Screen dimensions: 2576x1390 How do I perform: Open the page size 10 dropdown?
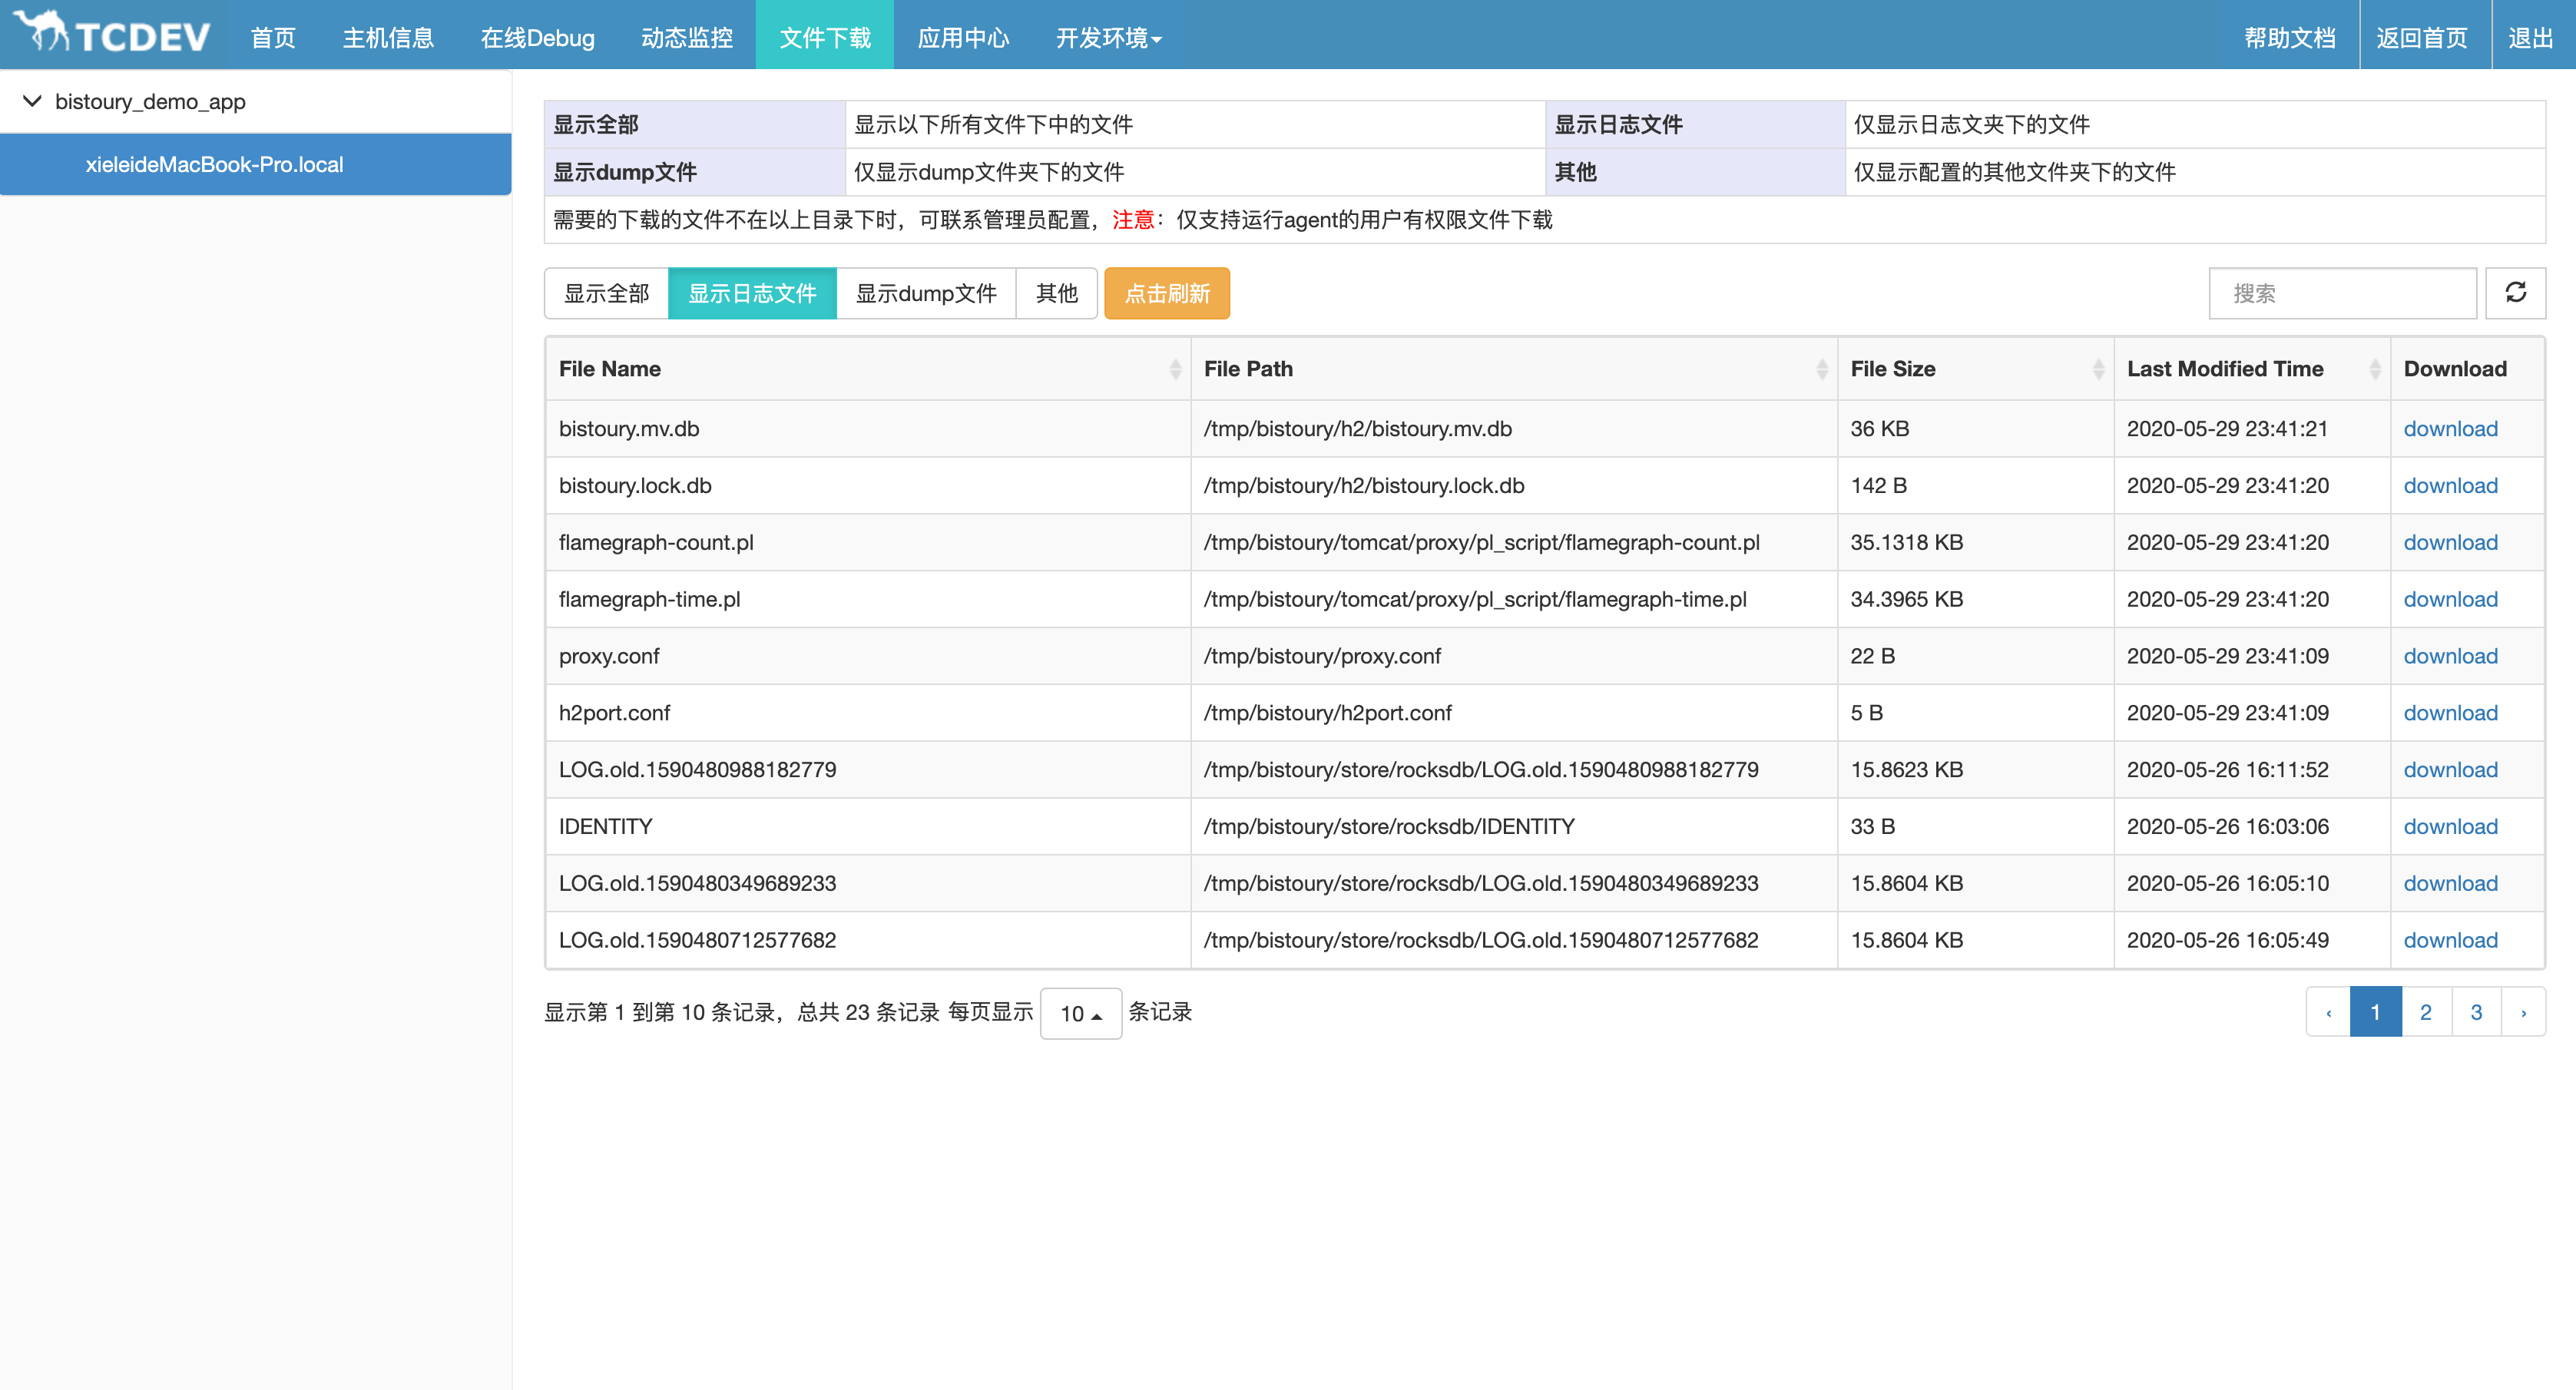1080,1013
